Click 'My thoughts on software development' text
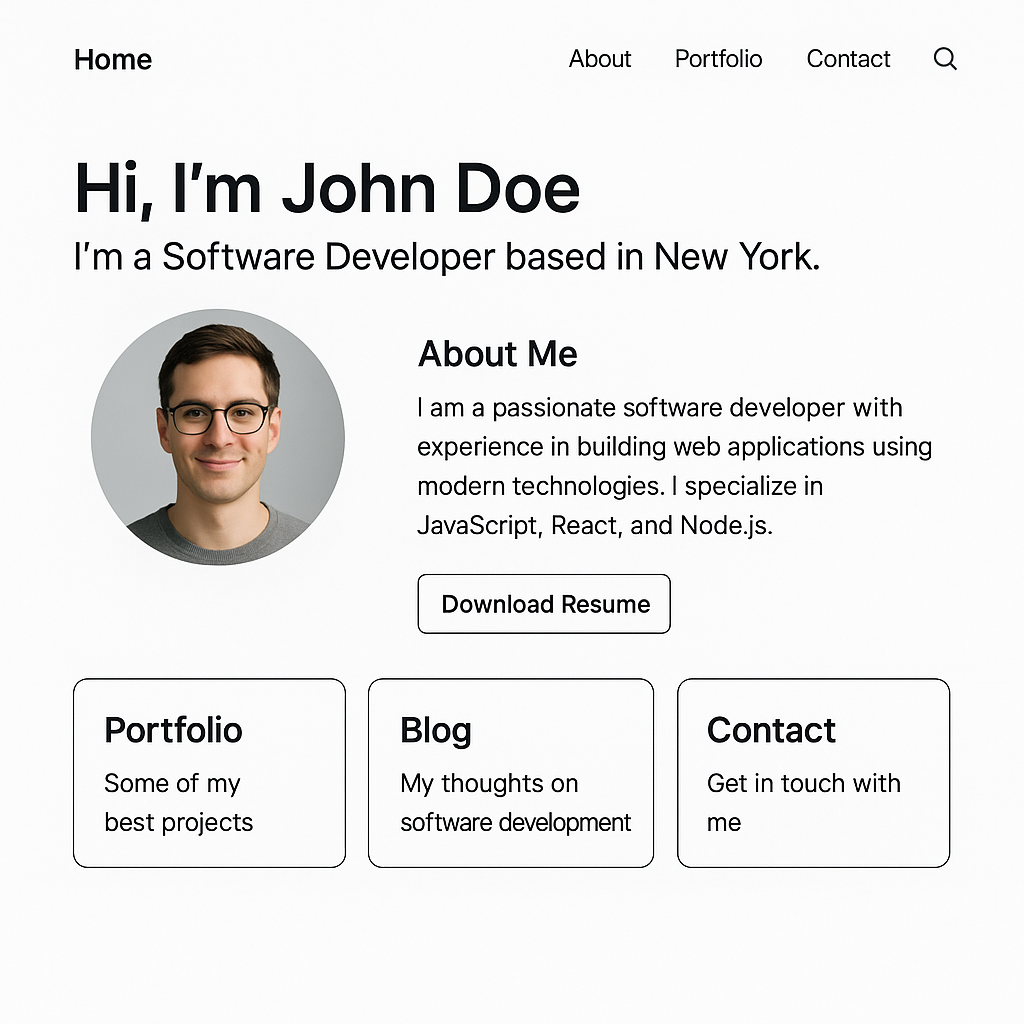Viewport: 1024px width, 1024px height. [515, 803]
